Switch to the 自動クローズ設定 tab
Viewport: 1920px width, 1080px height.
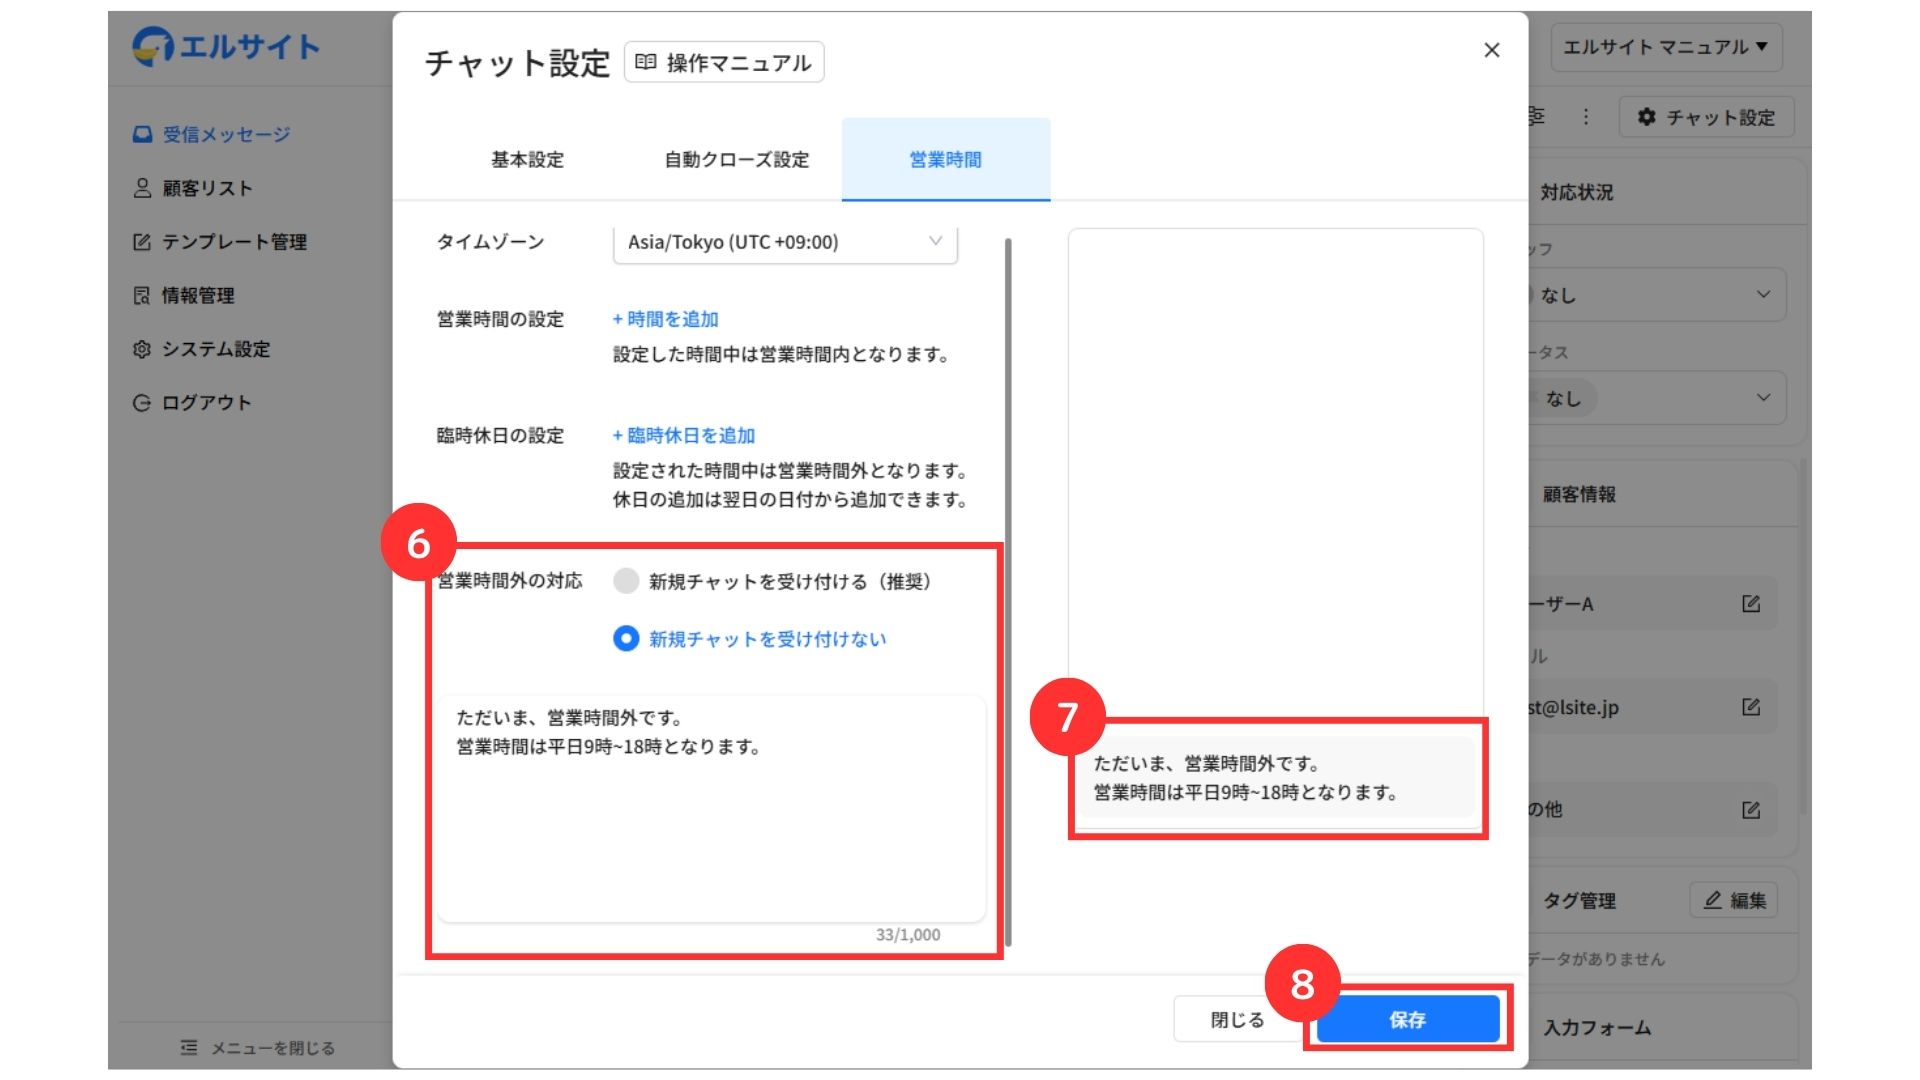[737, 160]
